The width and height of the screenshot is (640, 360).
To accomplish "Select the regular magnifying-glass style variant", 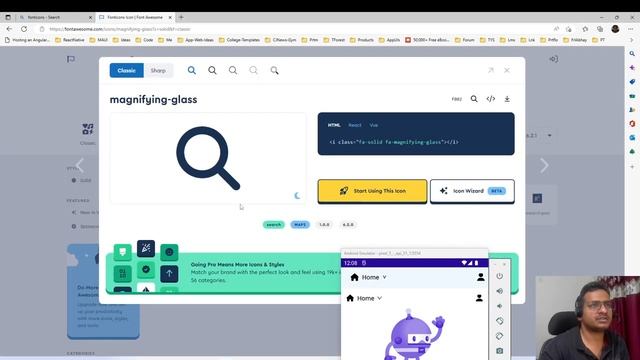I will [x=212, y=70].
